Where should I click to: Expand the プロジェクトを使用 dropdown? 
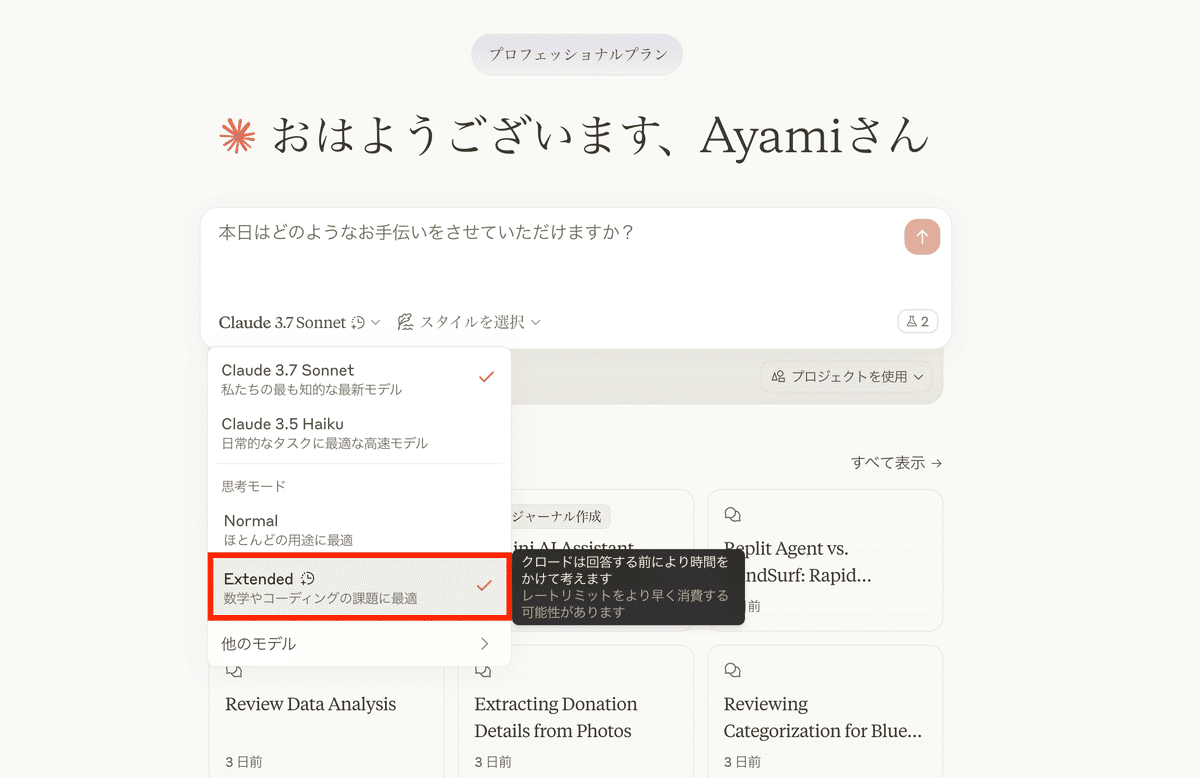click(846, 377)
